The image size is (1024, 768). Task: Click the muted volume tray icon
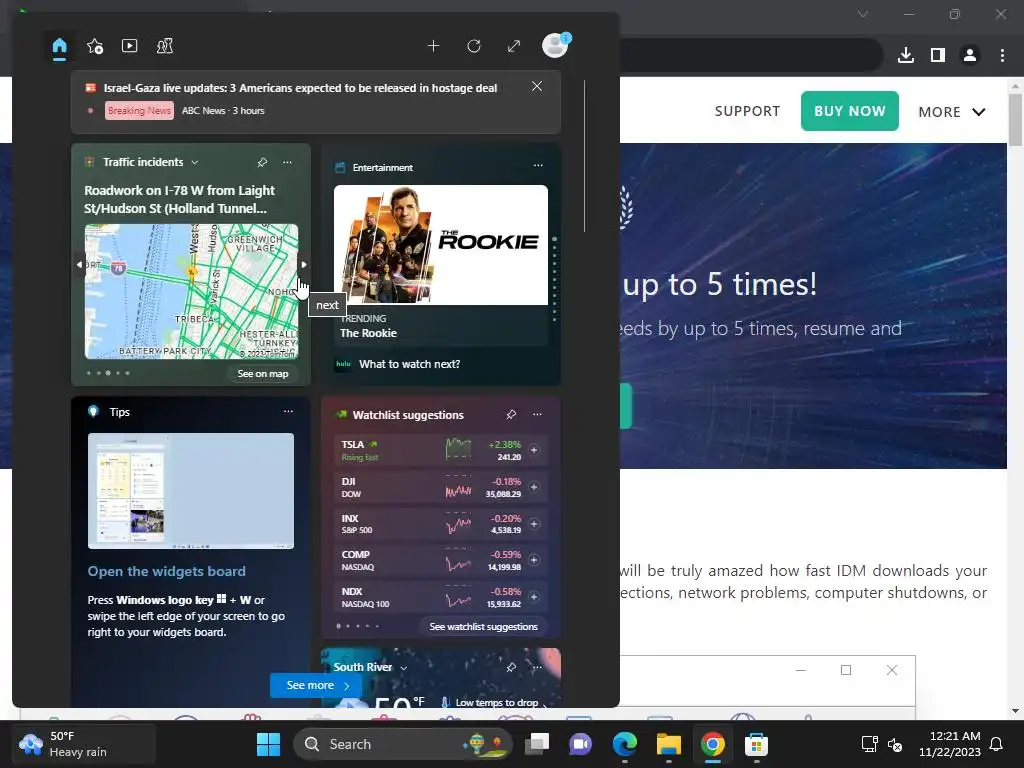coord(895,744)
